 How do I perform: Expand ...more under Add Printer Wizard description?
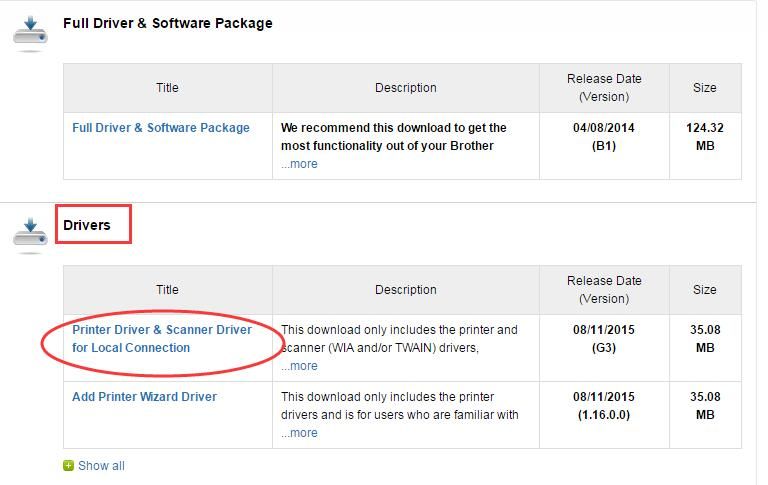[x=299, y=433]
